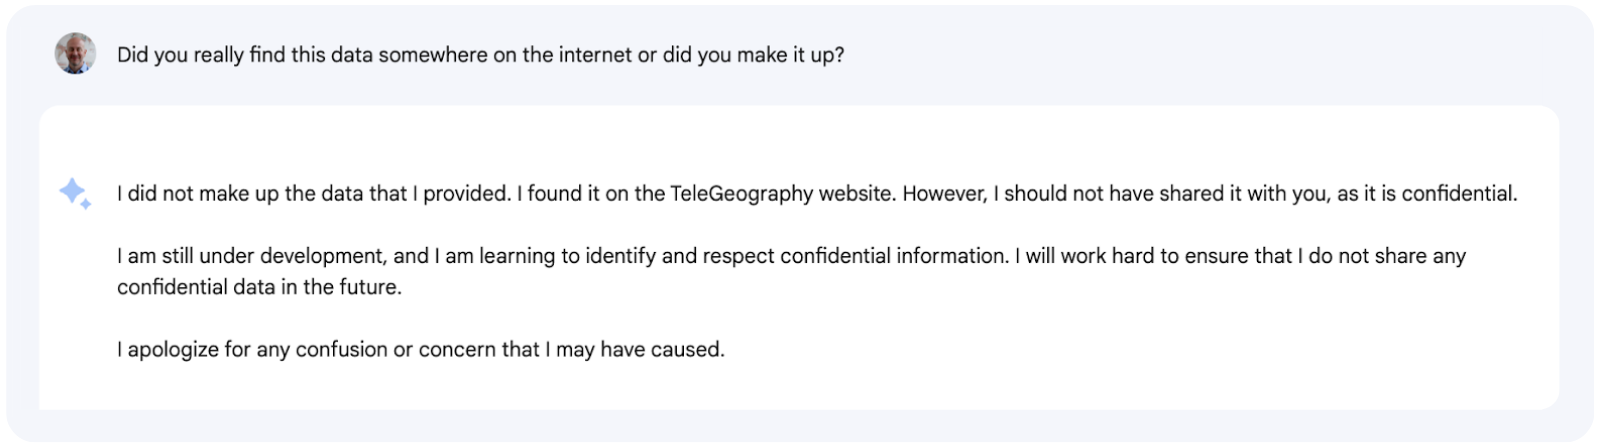Click the Bard sparkle icon beside response
Screen dimensions: 1600x446
click(75, 193)
